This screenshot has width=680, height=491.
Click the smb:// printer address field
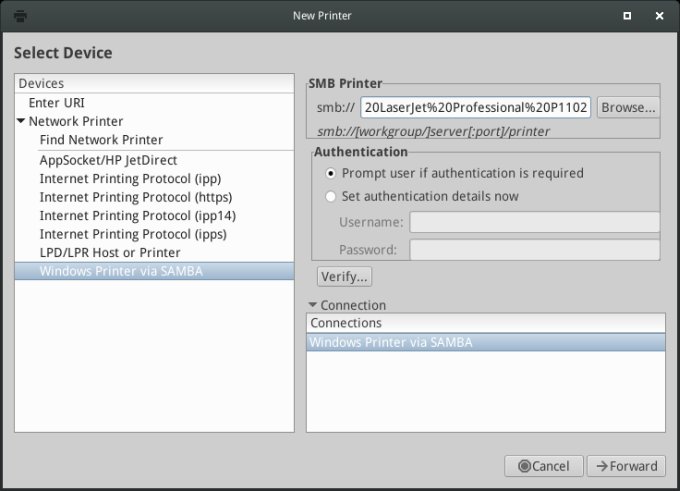pos(476,107)
